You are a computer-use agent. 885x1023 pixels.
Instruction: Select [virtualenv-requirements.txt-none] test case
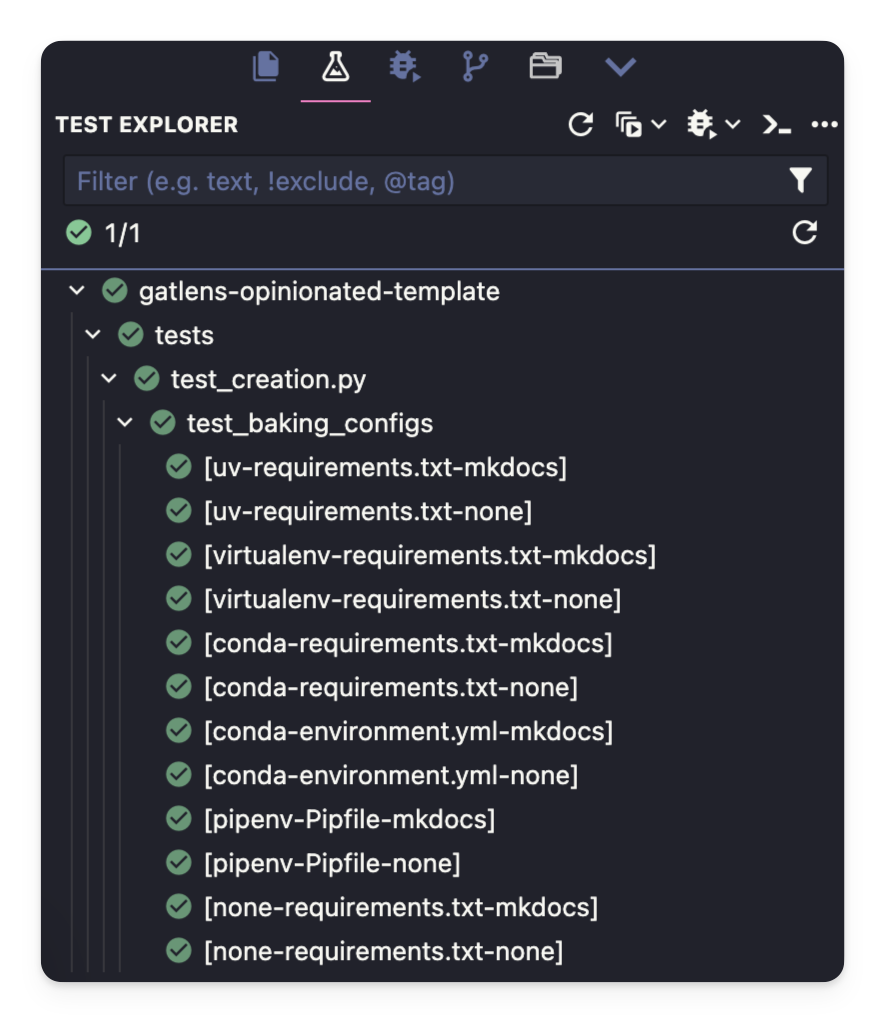coord(412,600)
